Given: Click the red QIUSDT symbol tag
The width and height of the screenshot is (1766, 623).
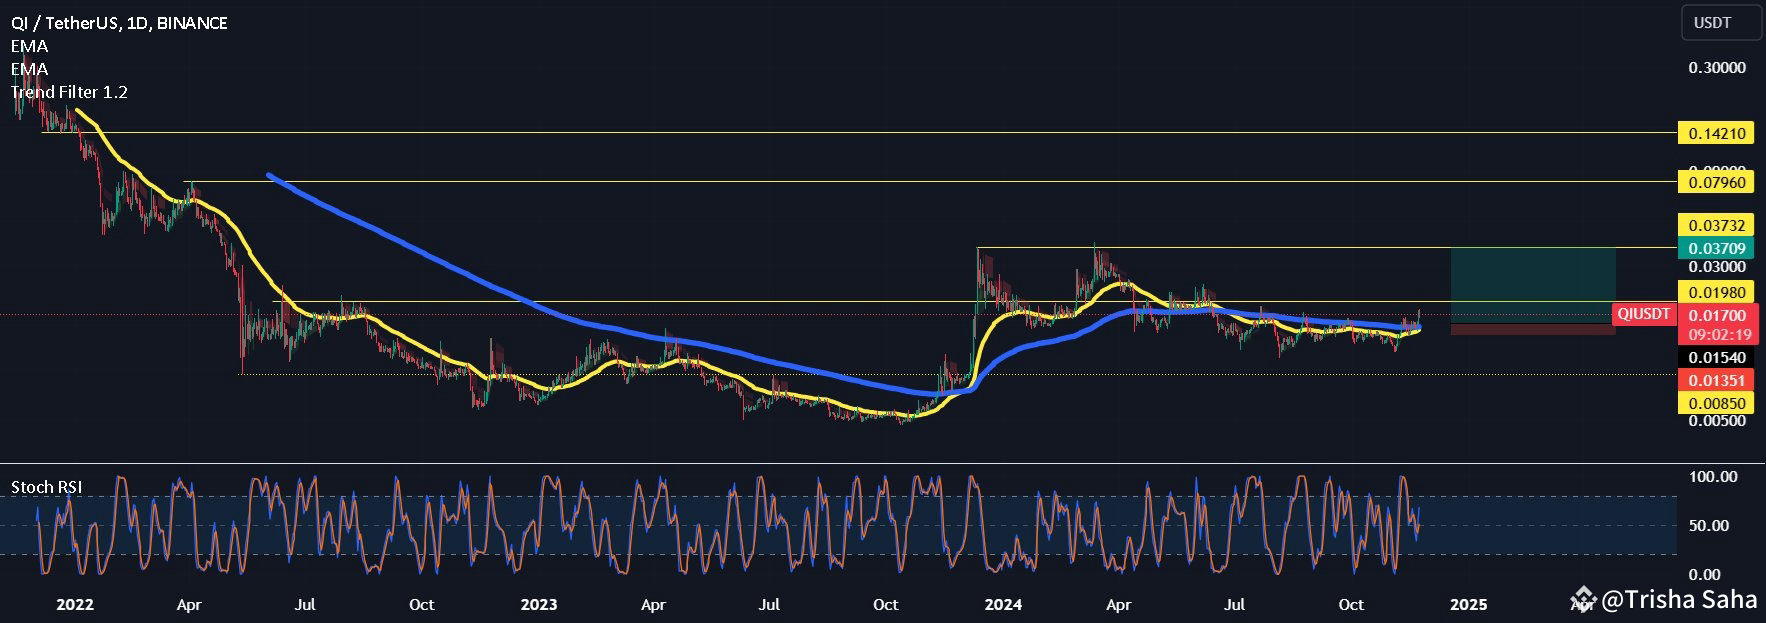Looking at the screenshot, I should click(1644, 314).
